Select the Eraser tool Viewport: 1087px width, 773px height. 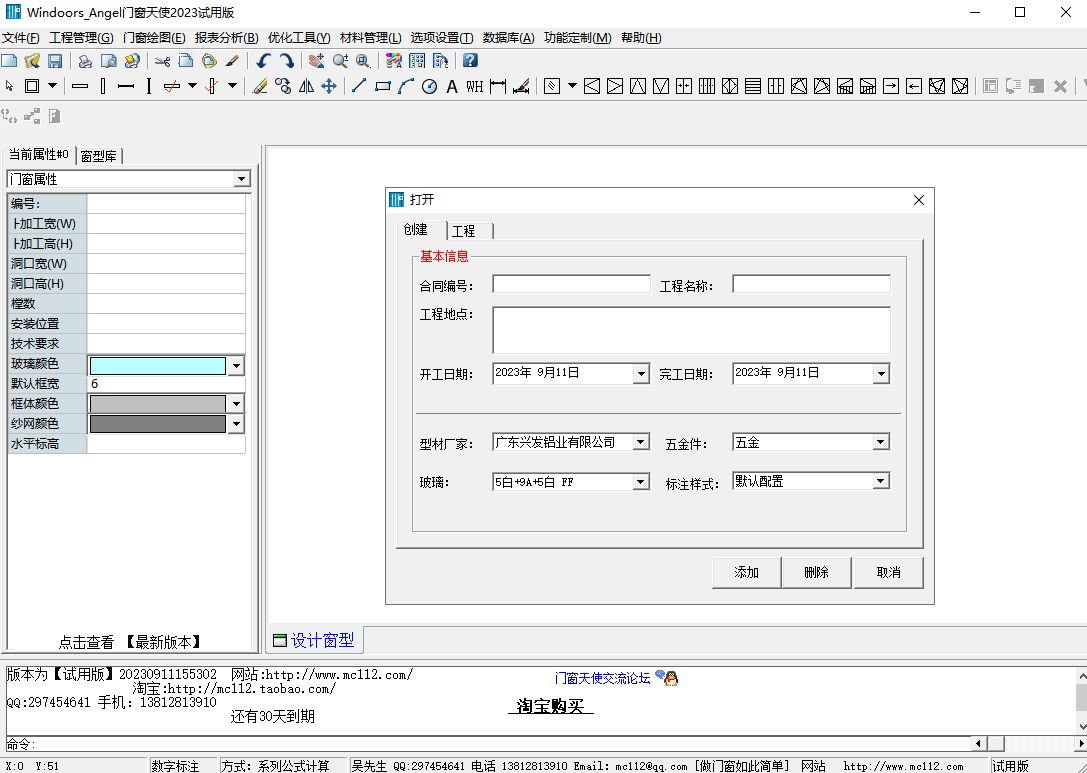tap(260, 86)
